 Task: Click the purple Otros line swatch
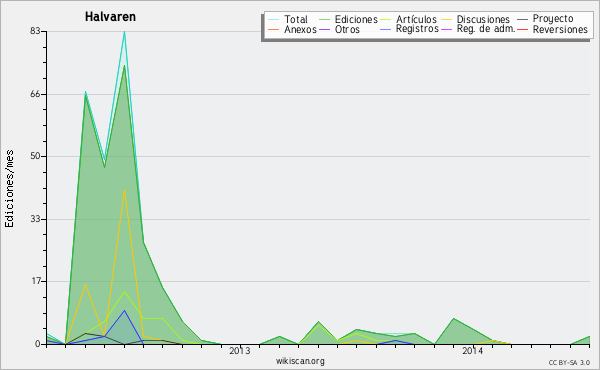point(324,29)
